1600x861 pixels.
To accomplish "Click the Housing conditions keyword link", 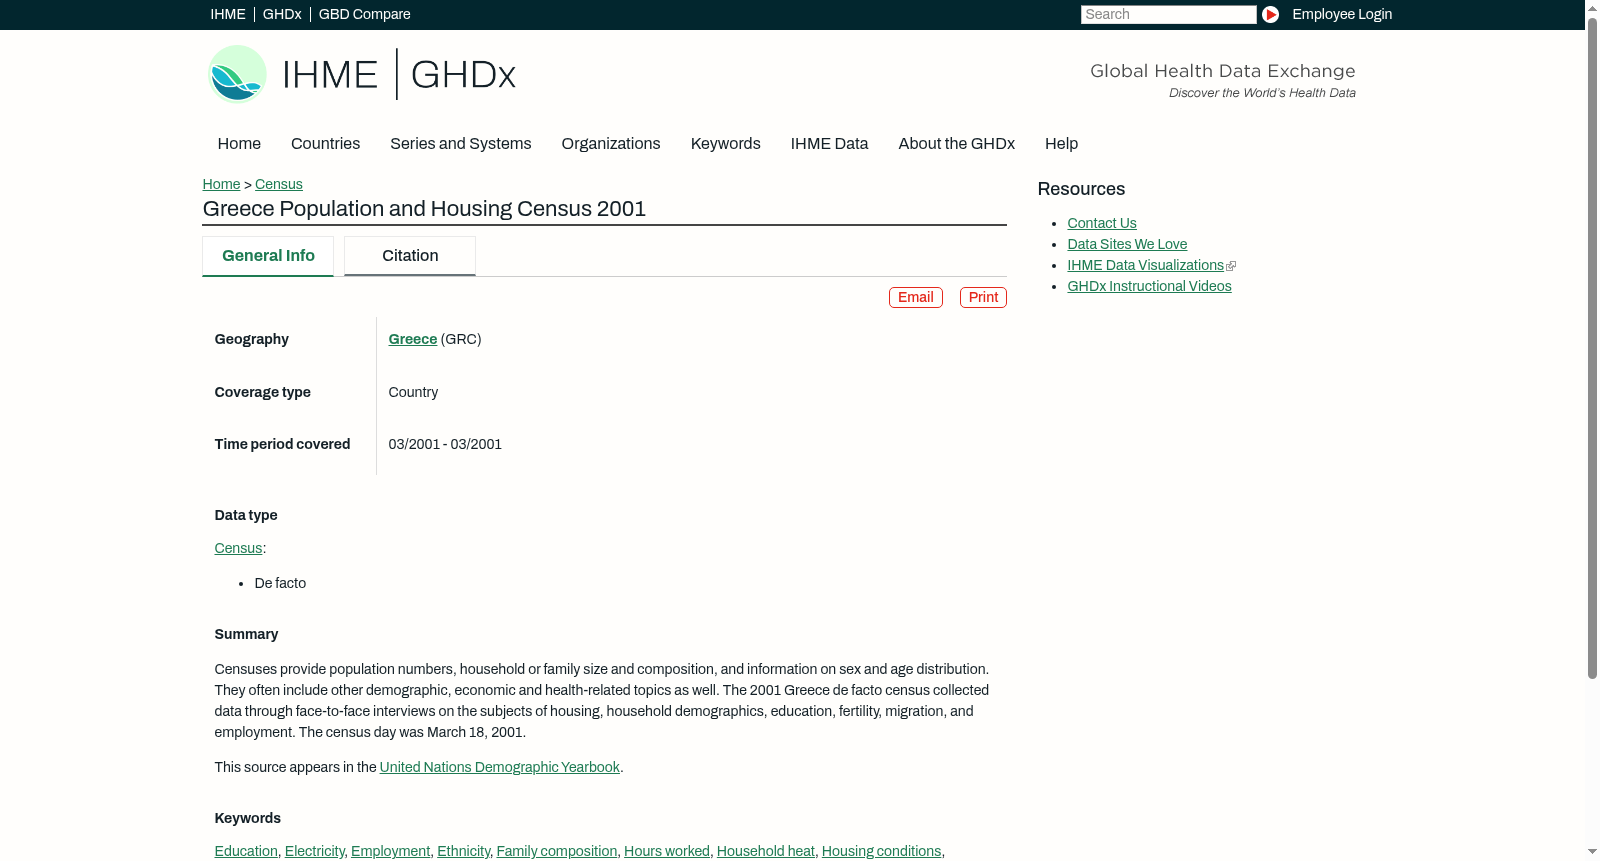I will point(882,851).
